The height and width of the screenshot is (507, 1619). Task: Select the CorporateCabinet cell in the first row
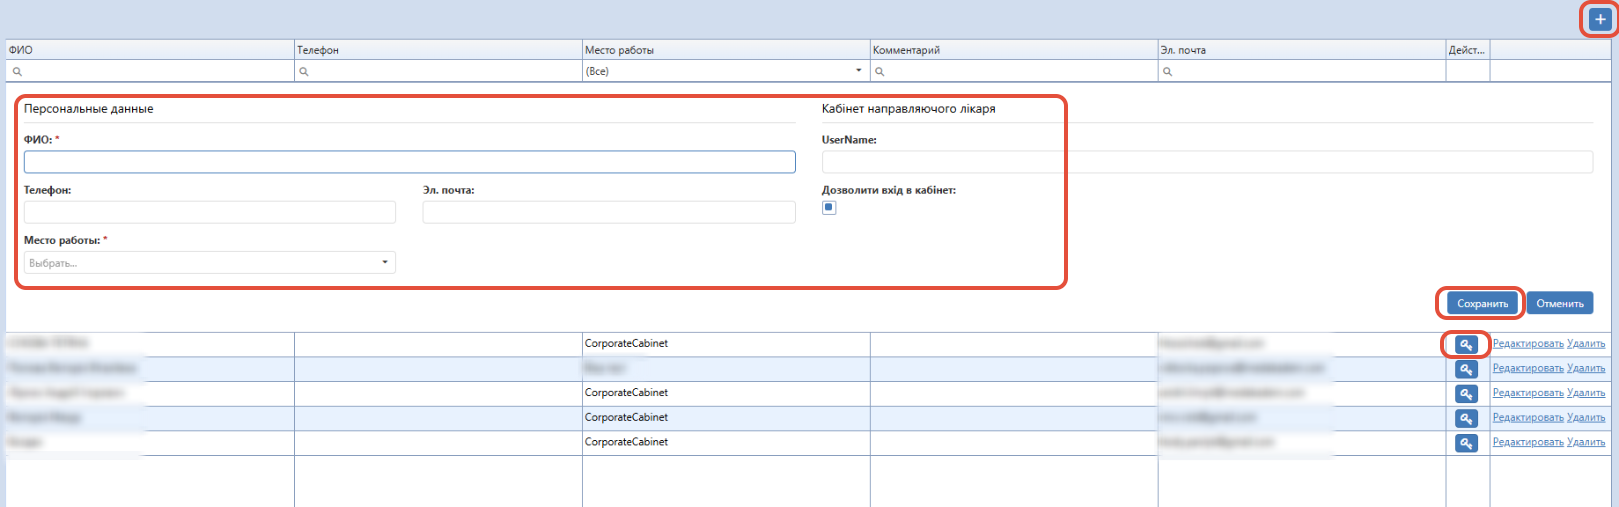coord(726,344)
